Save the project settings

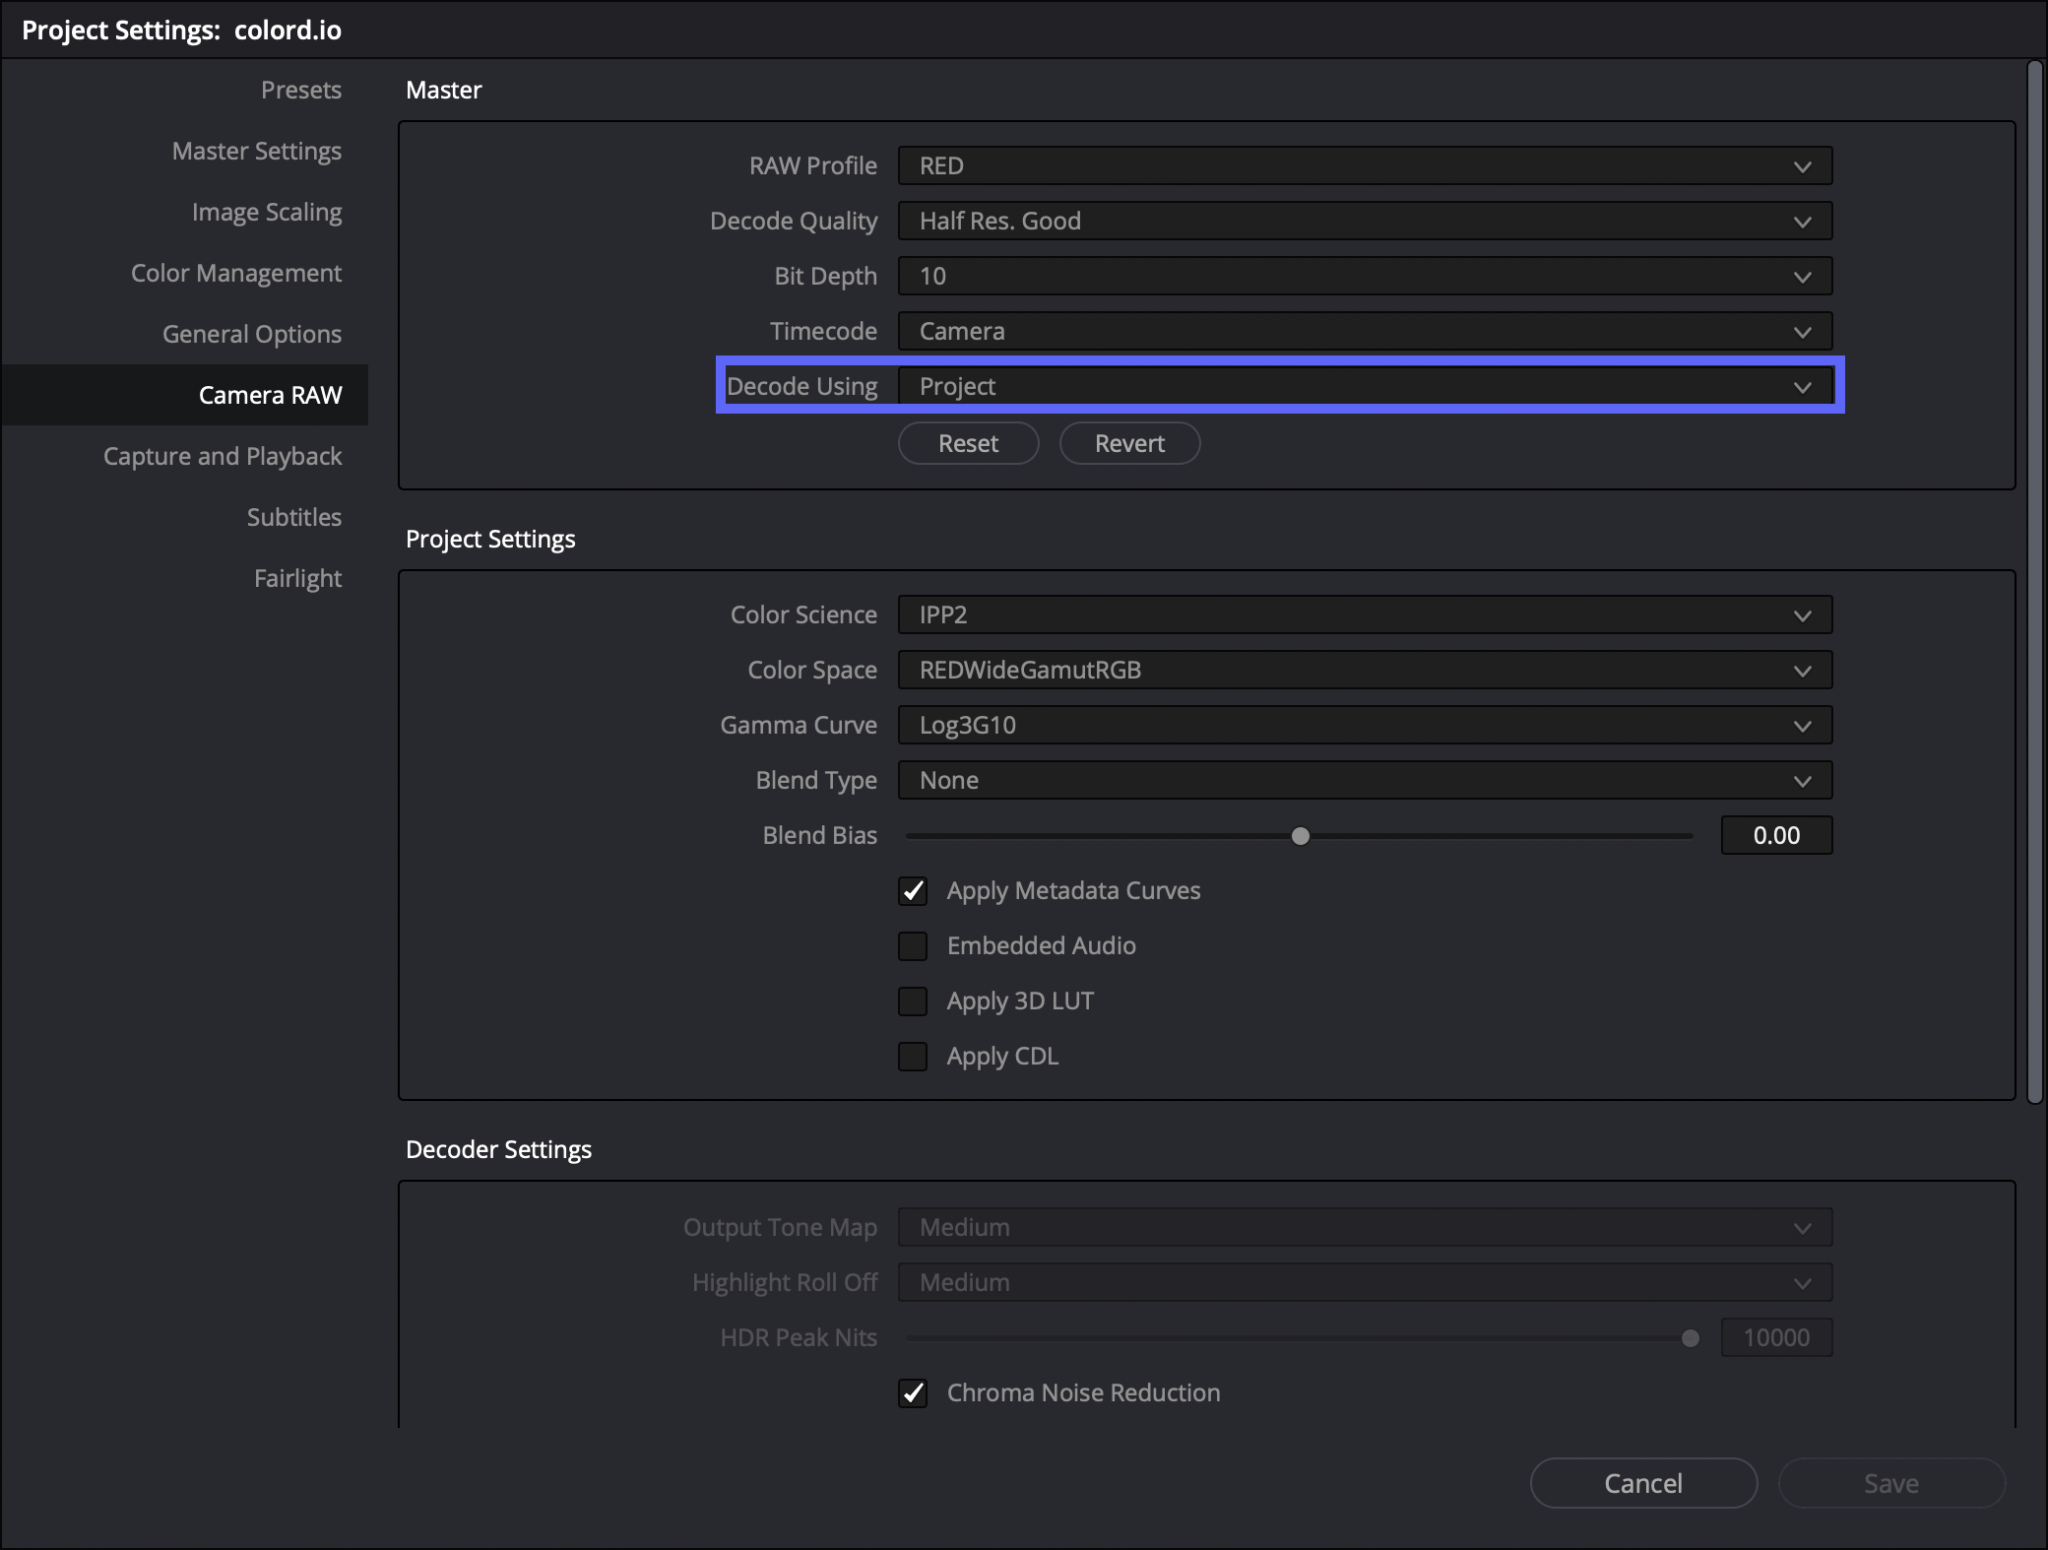coord(1891,1483)
